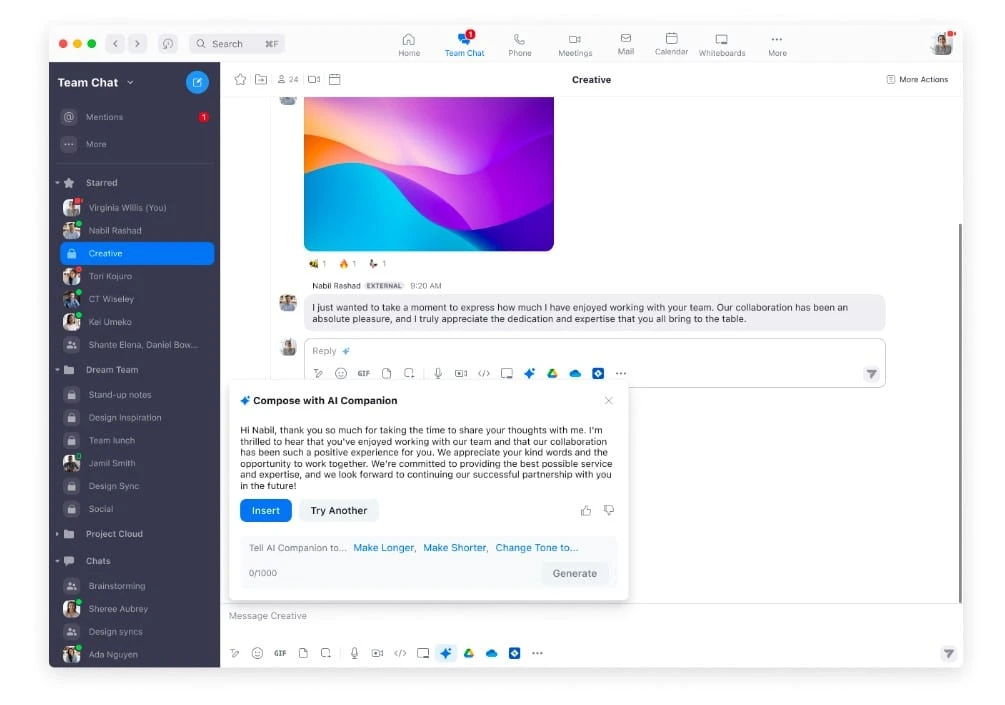Click formatting pen icon in bottom toolbar
The height and width of the screenshot is (705, 1005).
pyautogui.click(x=235, y=653)
